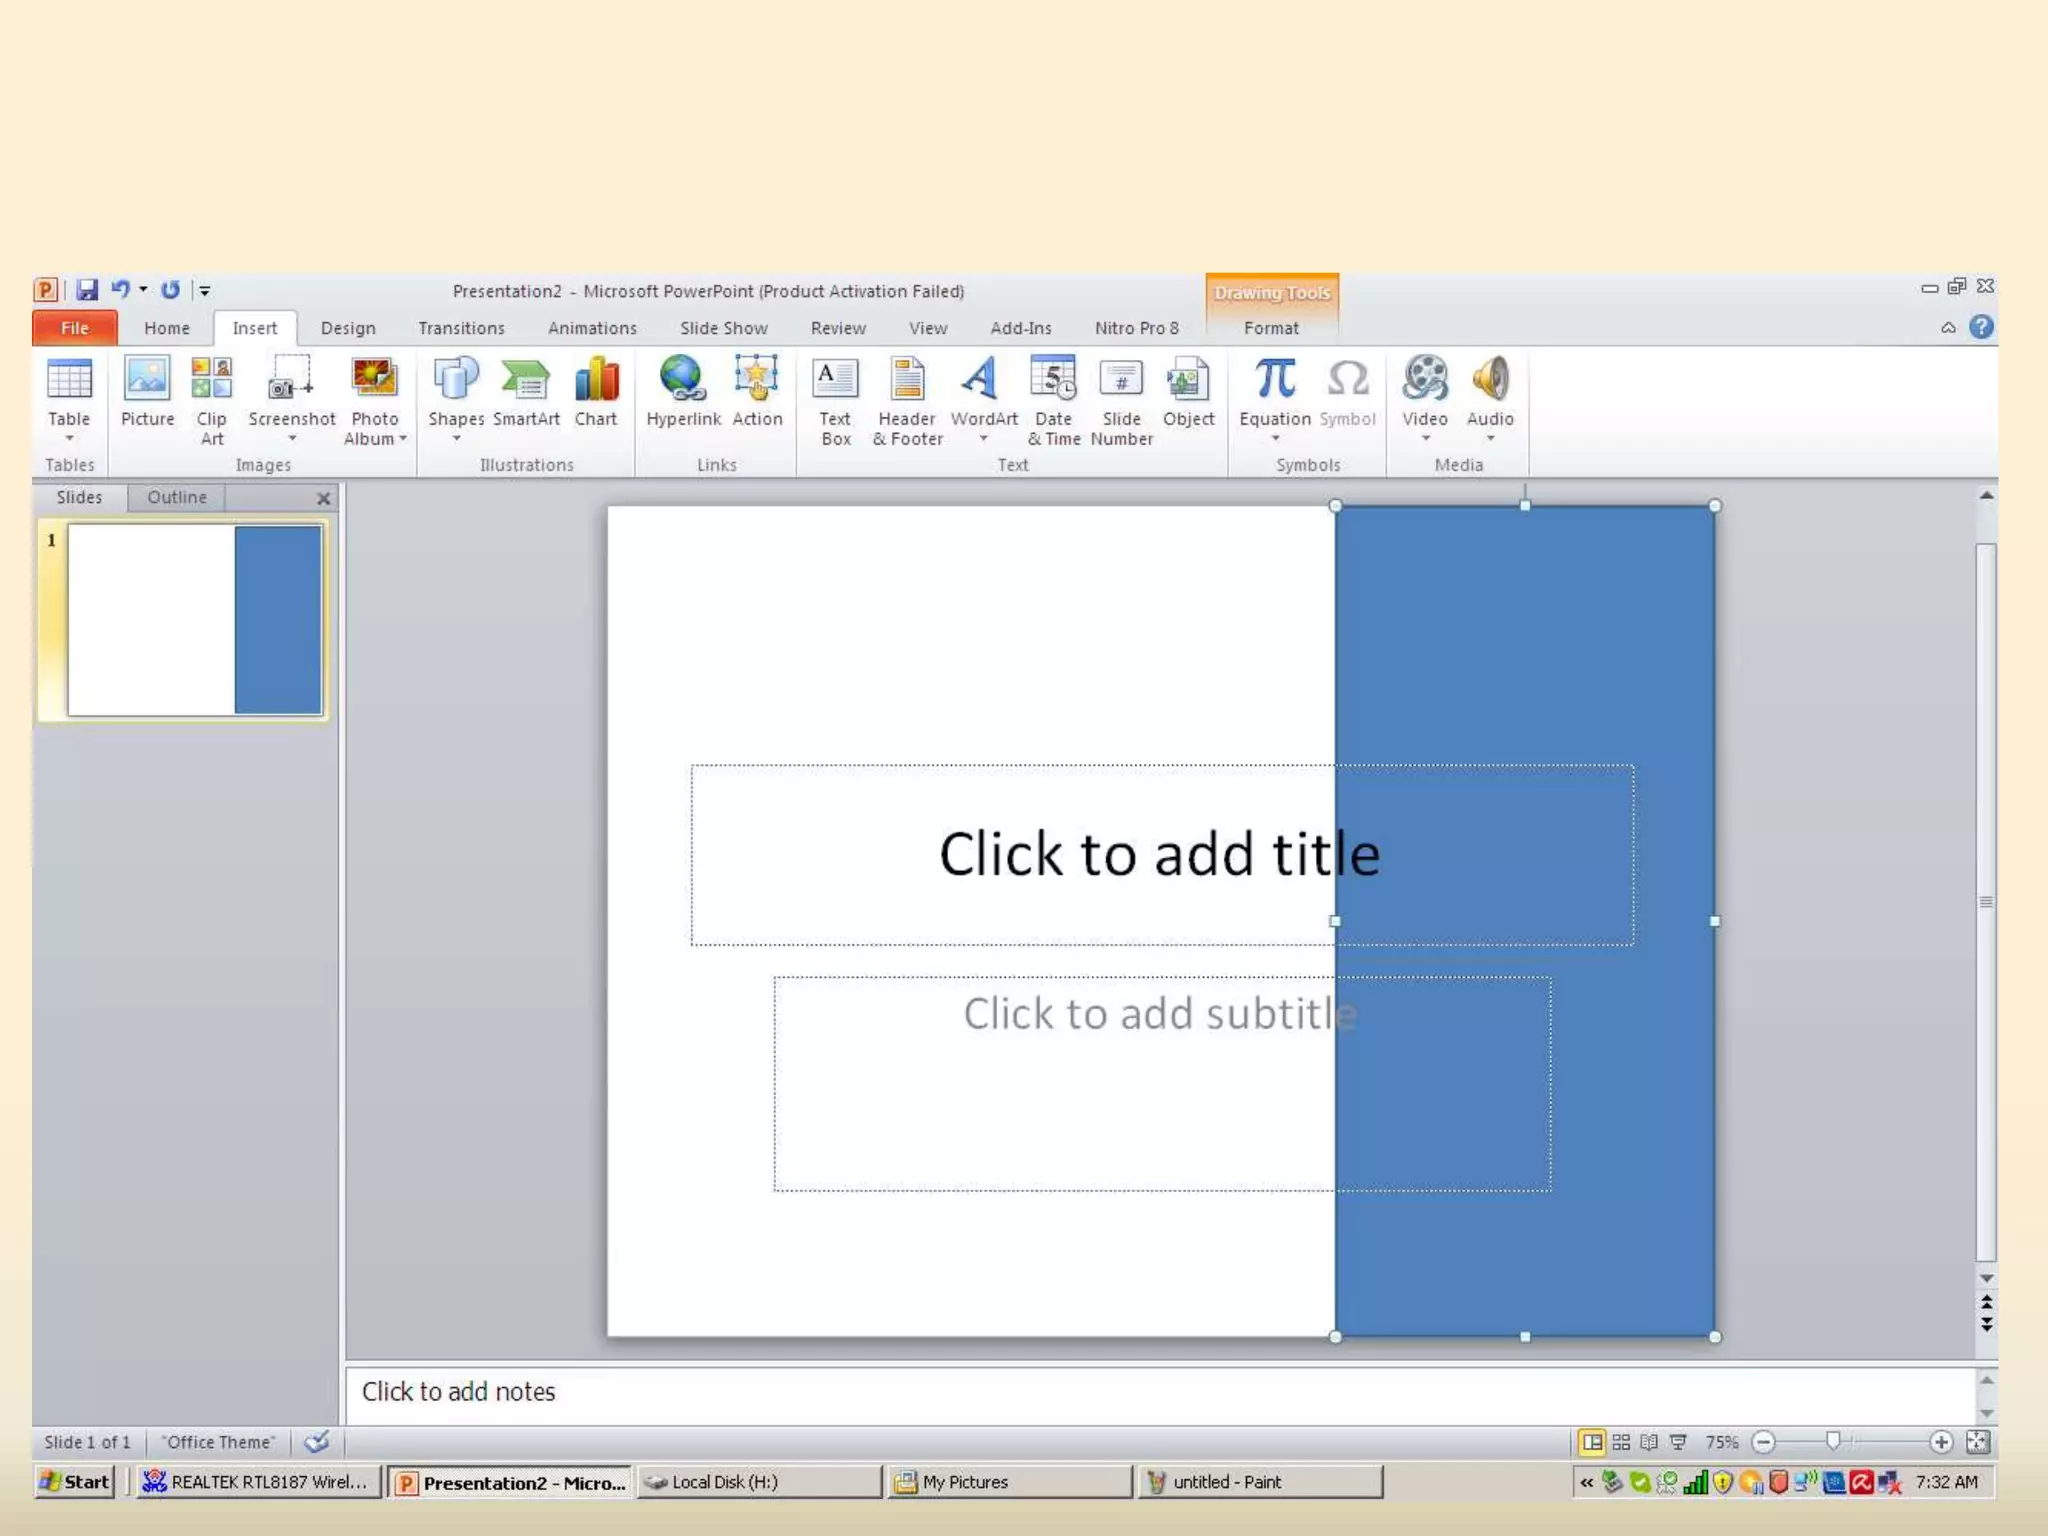
Task: Open the File menu button
Action: 75,328
